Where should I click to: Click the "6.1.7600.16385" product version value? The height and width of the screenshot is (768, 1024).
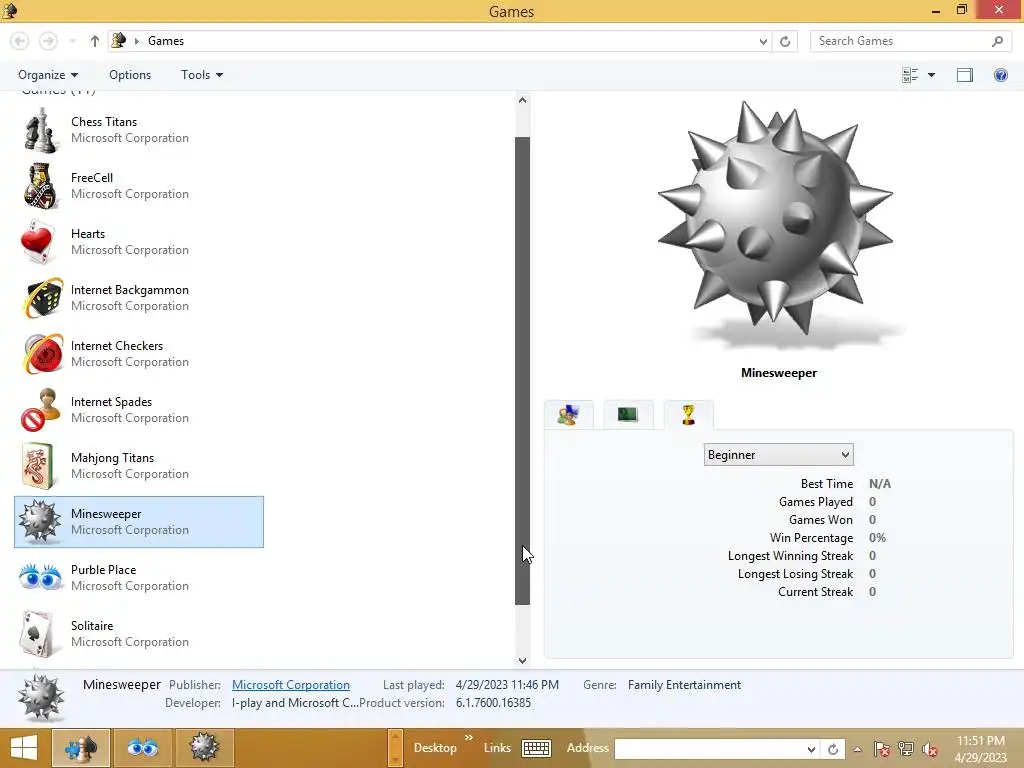pos(493,703)
